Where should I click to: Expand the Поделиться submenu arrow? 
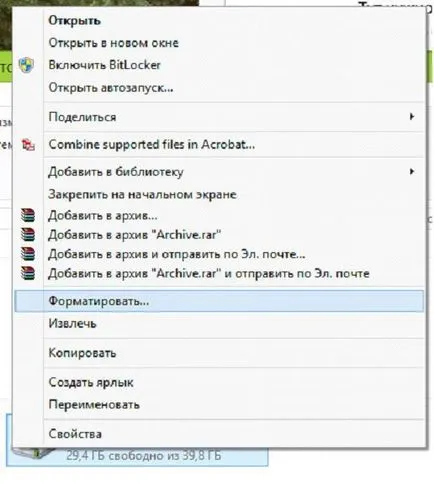click(x=412, y=117)
